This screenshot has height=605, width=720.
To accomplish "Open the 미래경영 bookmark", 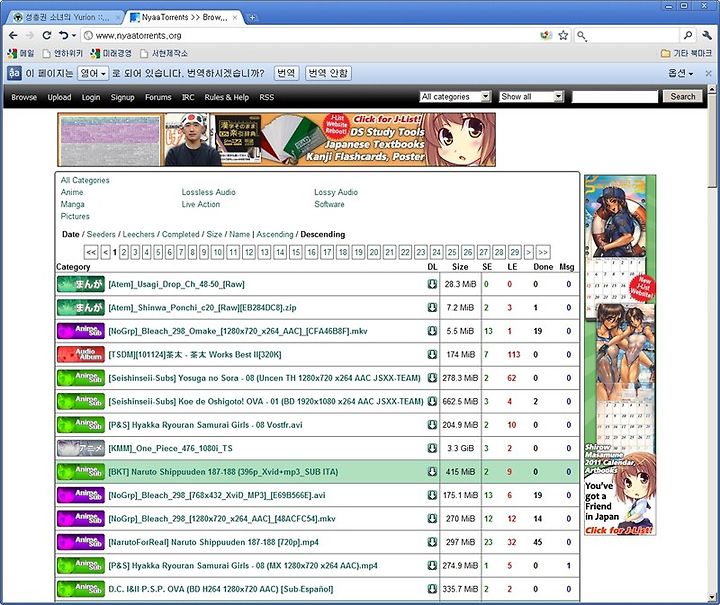I will (x=111, y=54).
